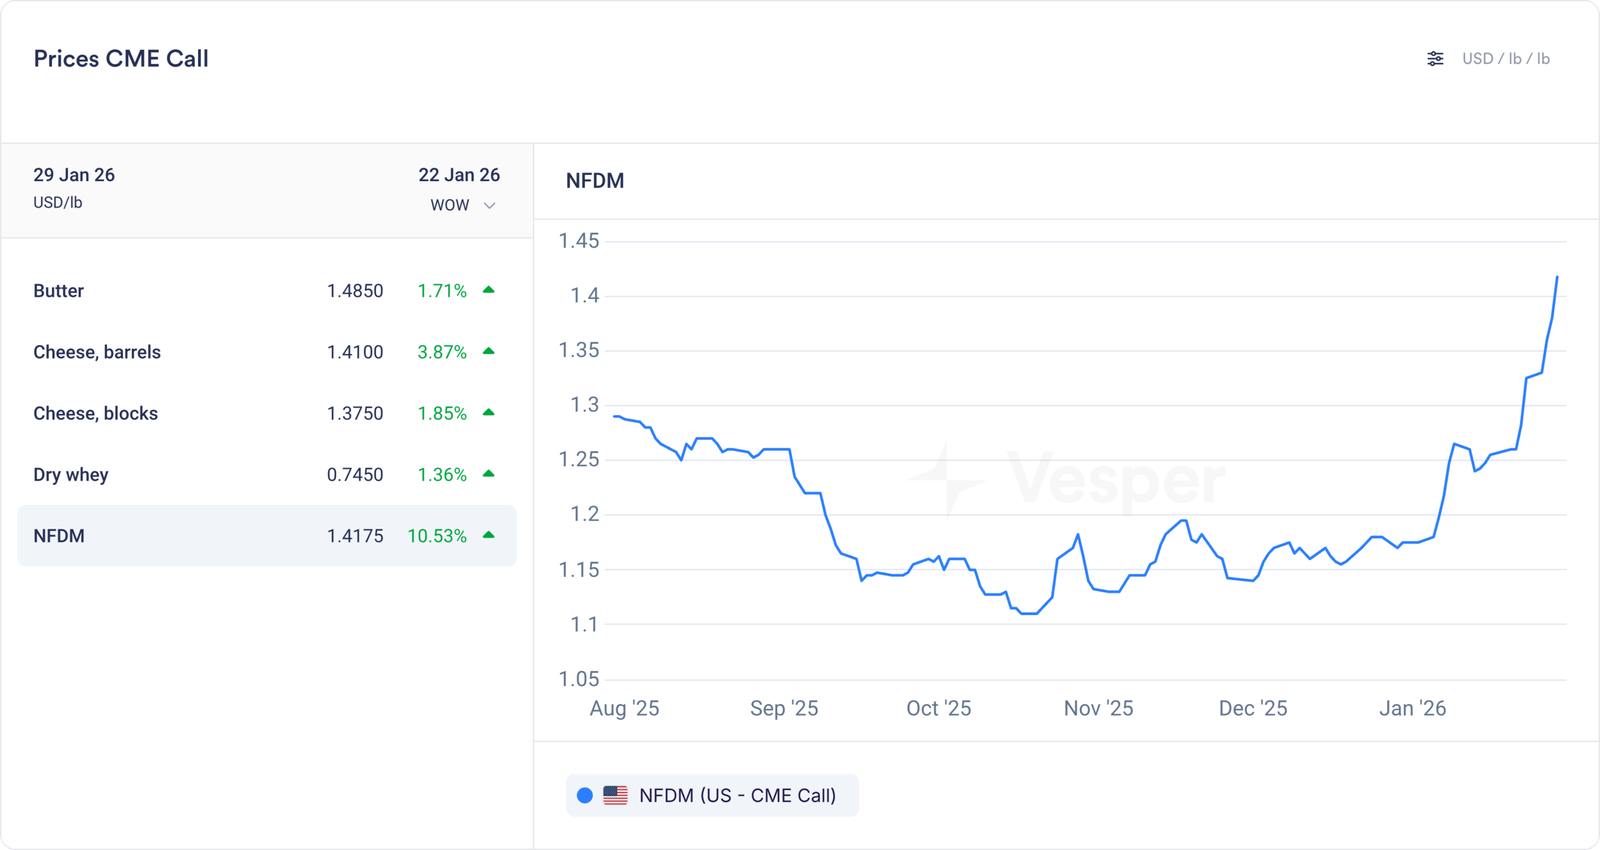Image resolution: width=1600 pixels, height=850 pixels.
Task: Click the 22 Jan 26 comparison date
Action: [459, 175]
